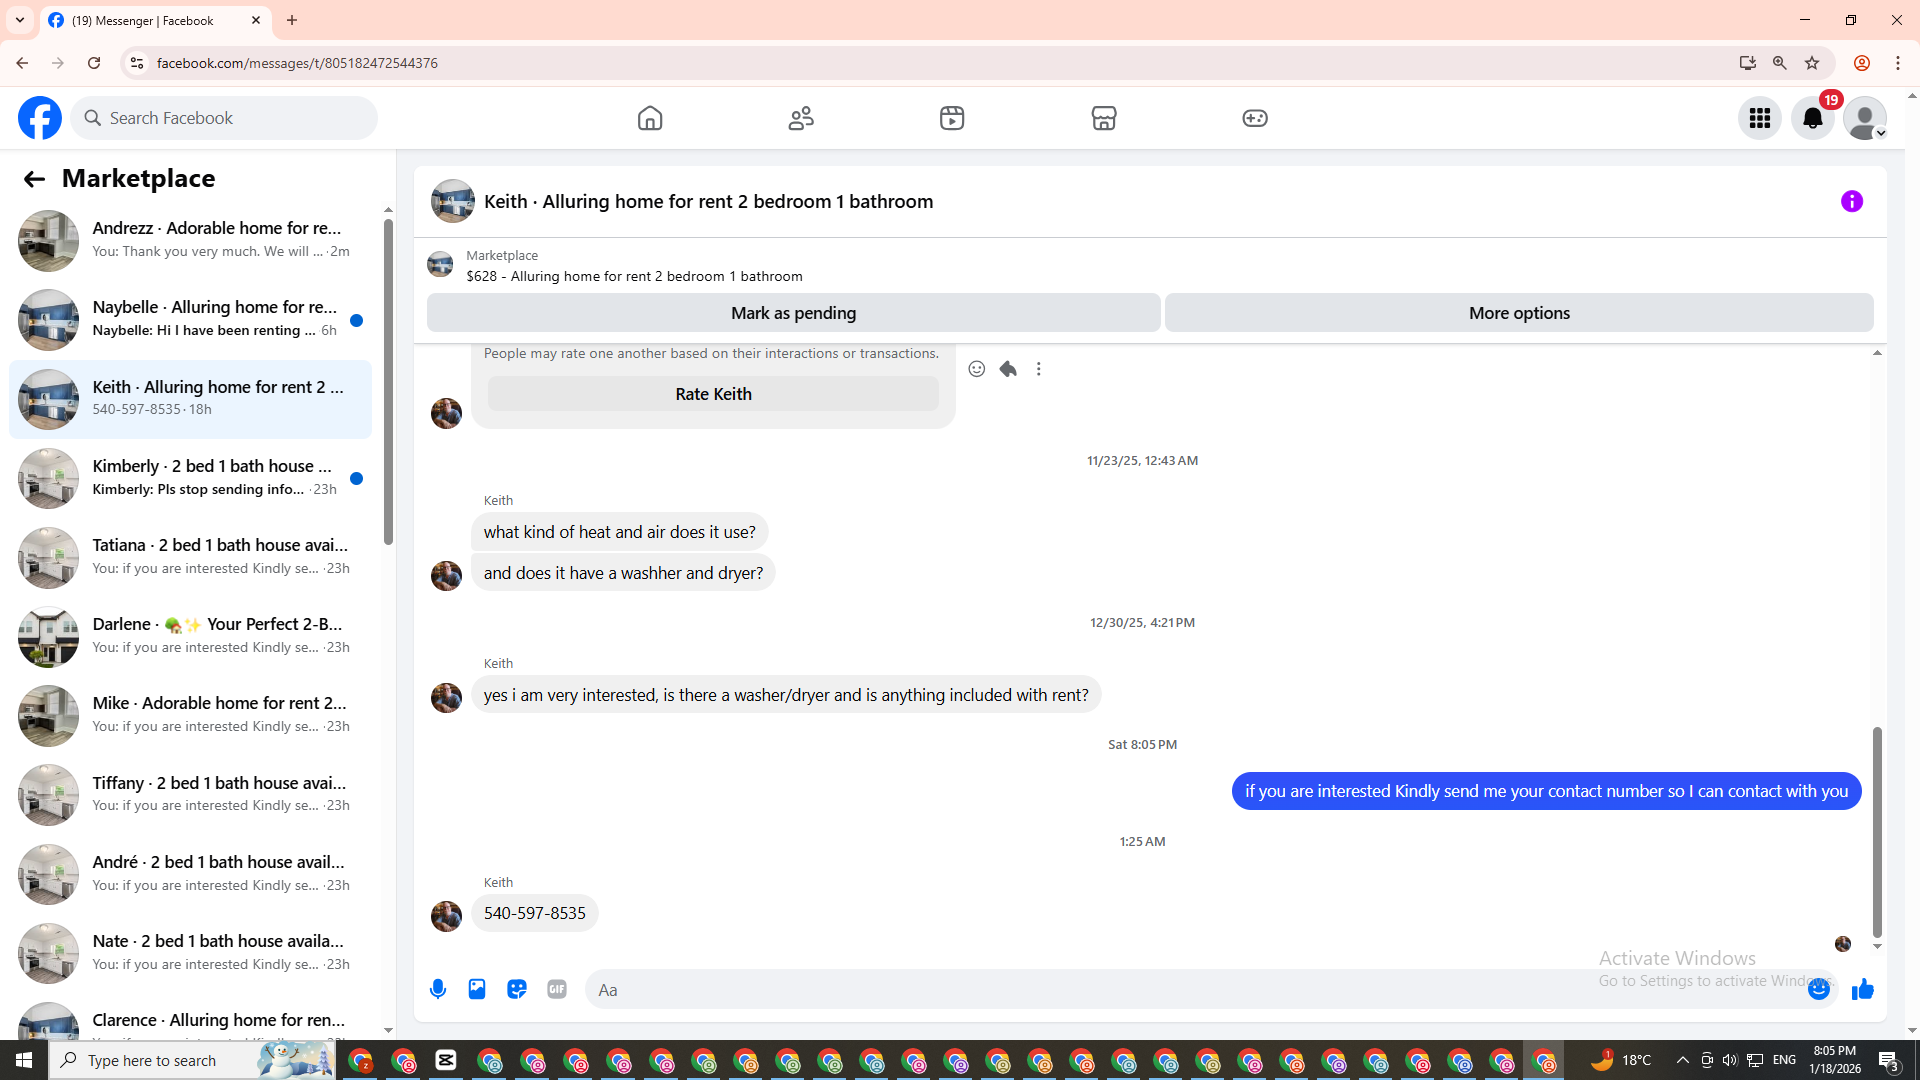Open the emoji picker in the message box

[x=1818, y=989]
